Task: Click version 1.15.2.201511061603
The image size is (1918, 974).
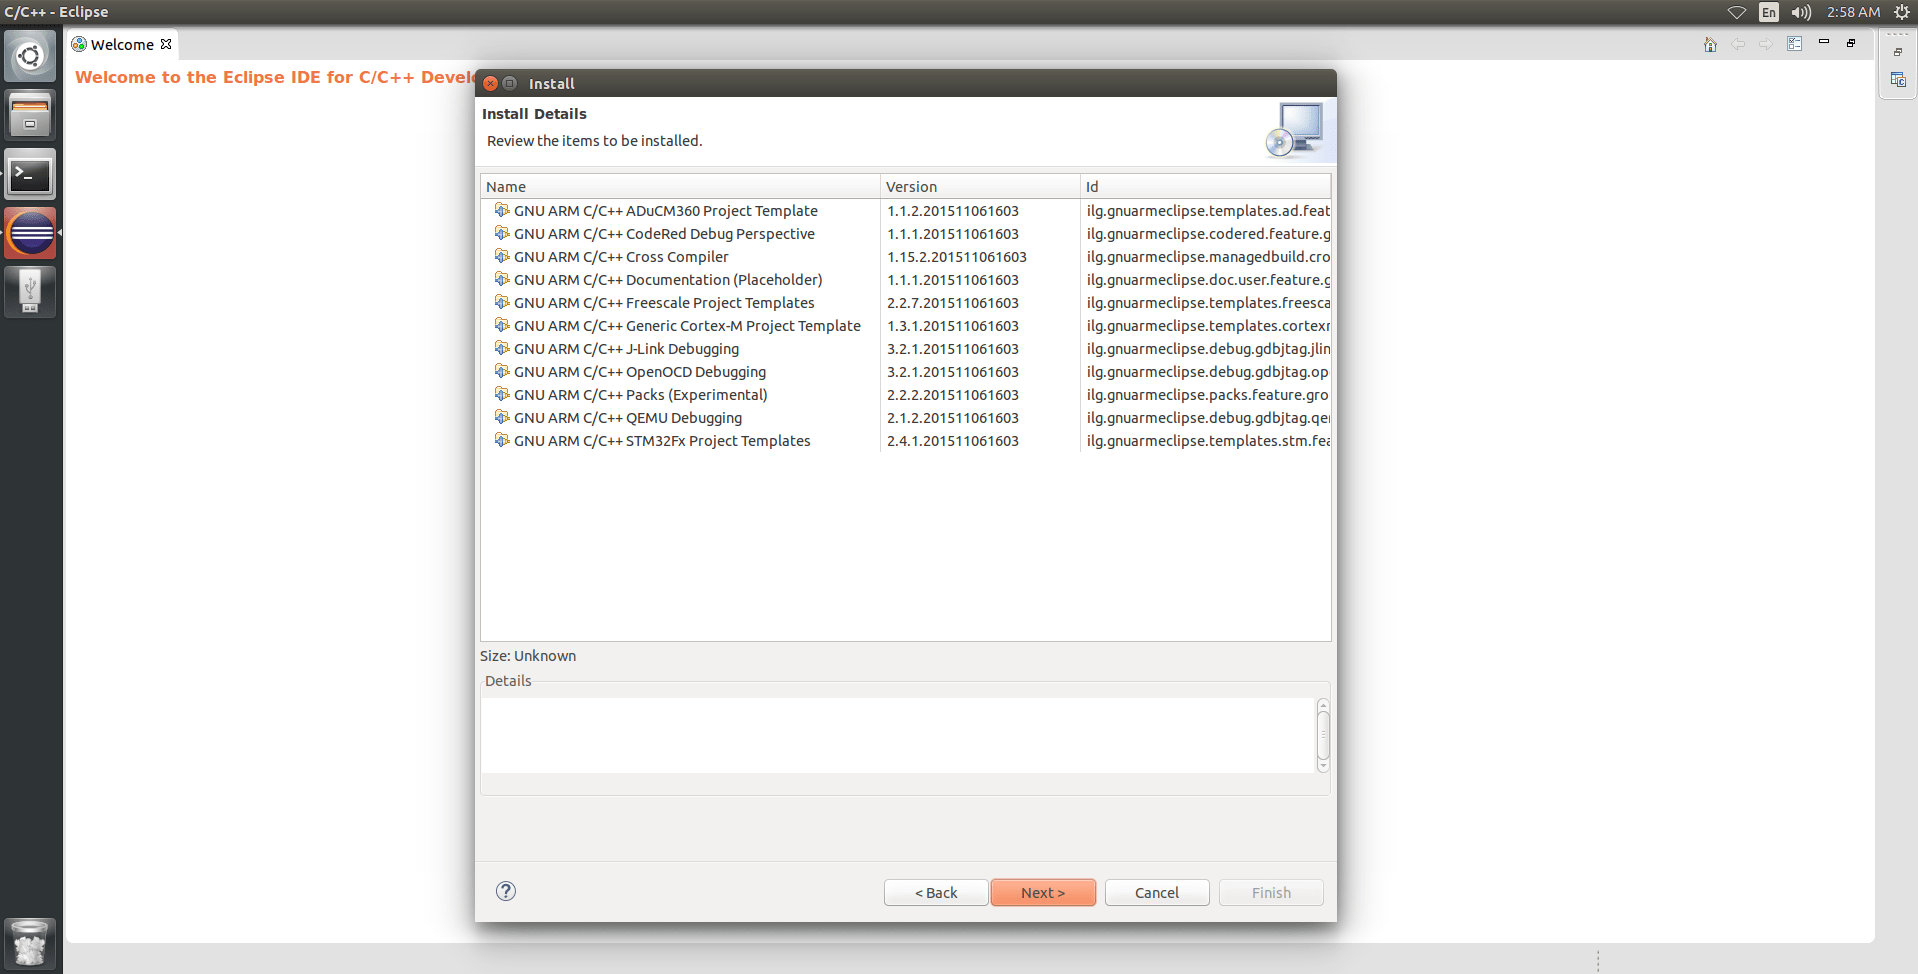Action: (957, 257)
